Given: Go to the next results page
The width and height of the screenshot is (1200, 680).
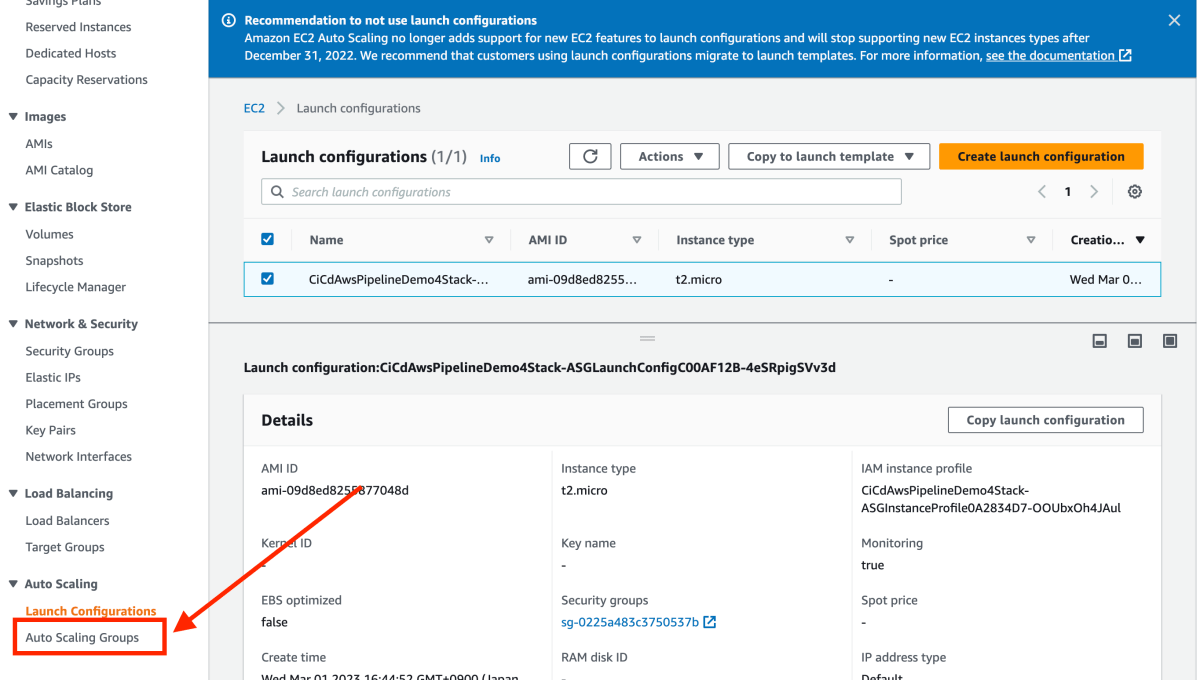Looking at the screenshot, I should point(1094,192).
